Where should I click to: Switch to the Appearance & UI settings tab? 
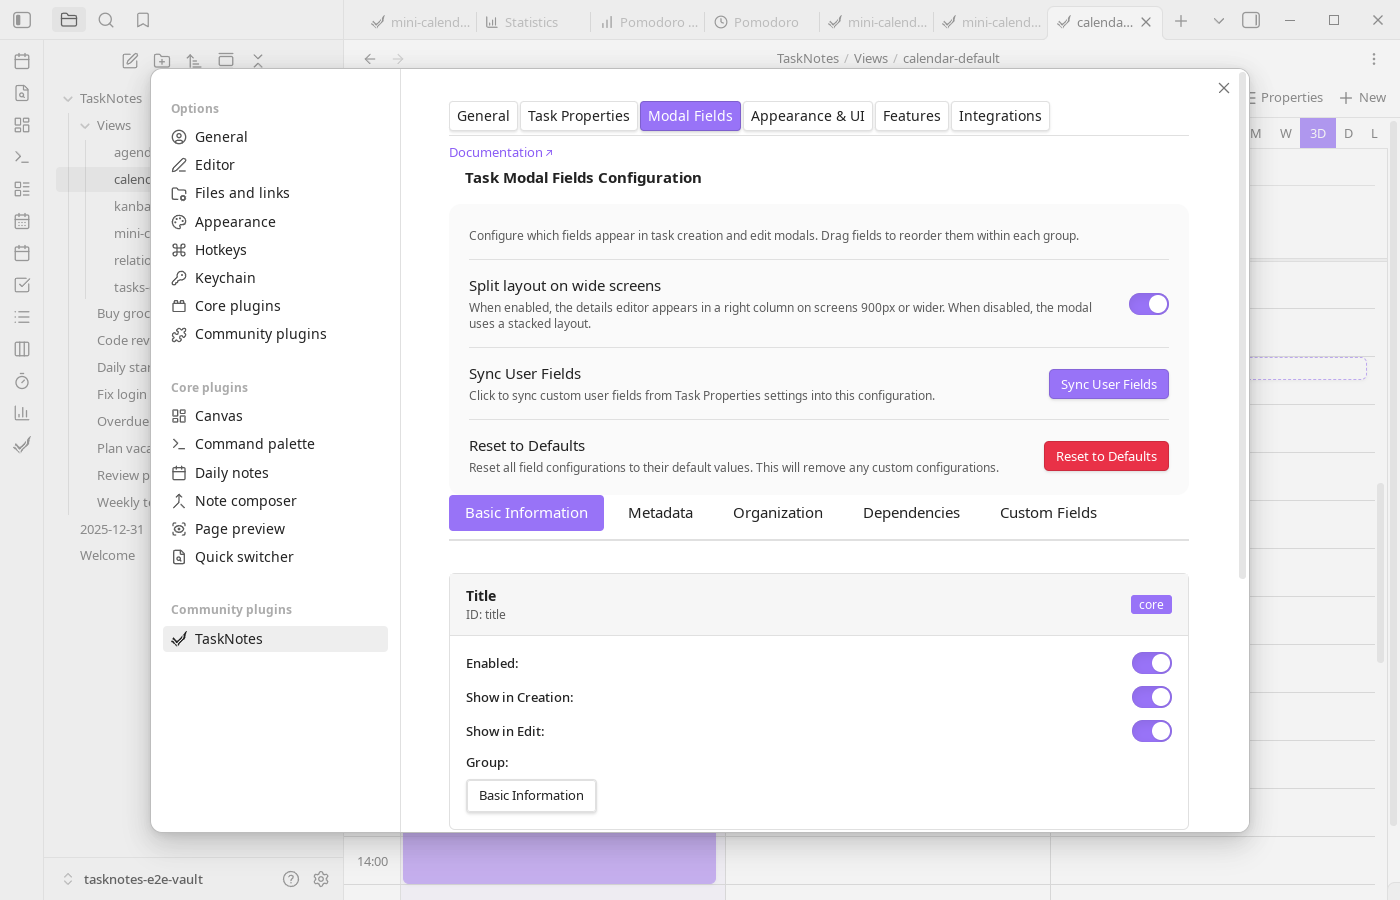pyautogui.click(x=807, y=116)
